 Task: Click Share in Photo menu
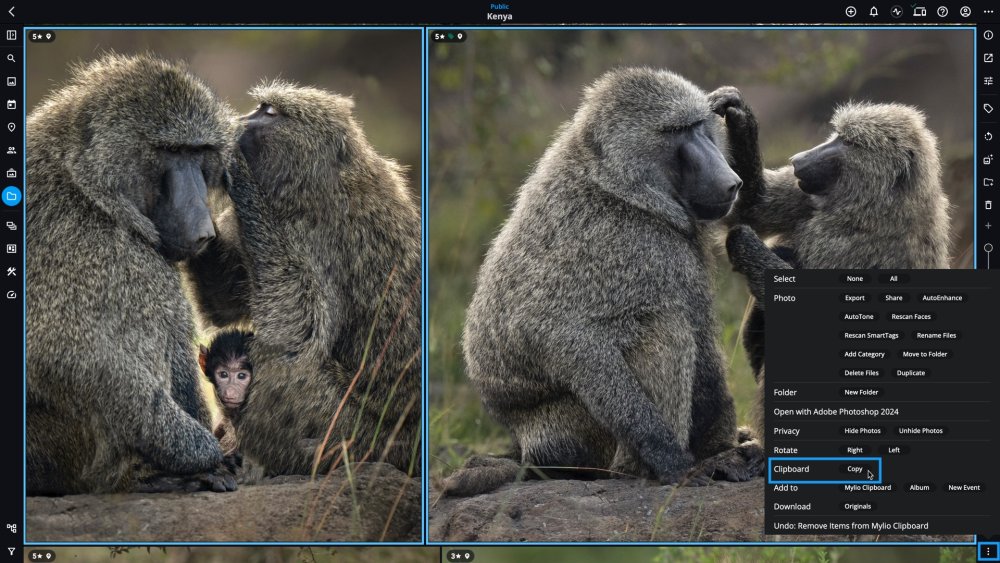click(893, 298)
